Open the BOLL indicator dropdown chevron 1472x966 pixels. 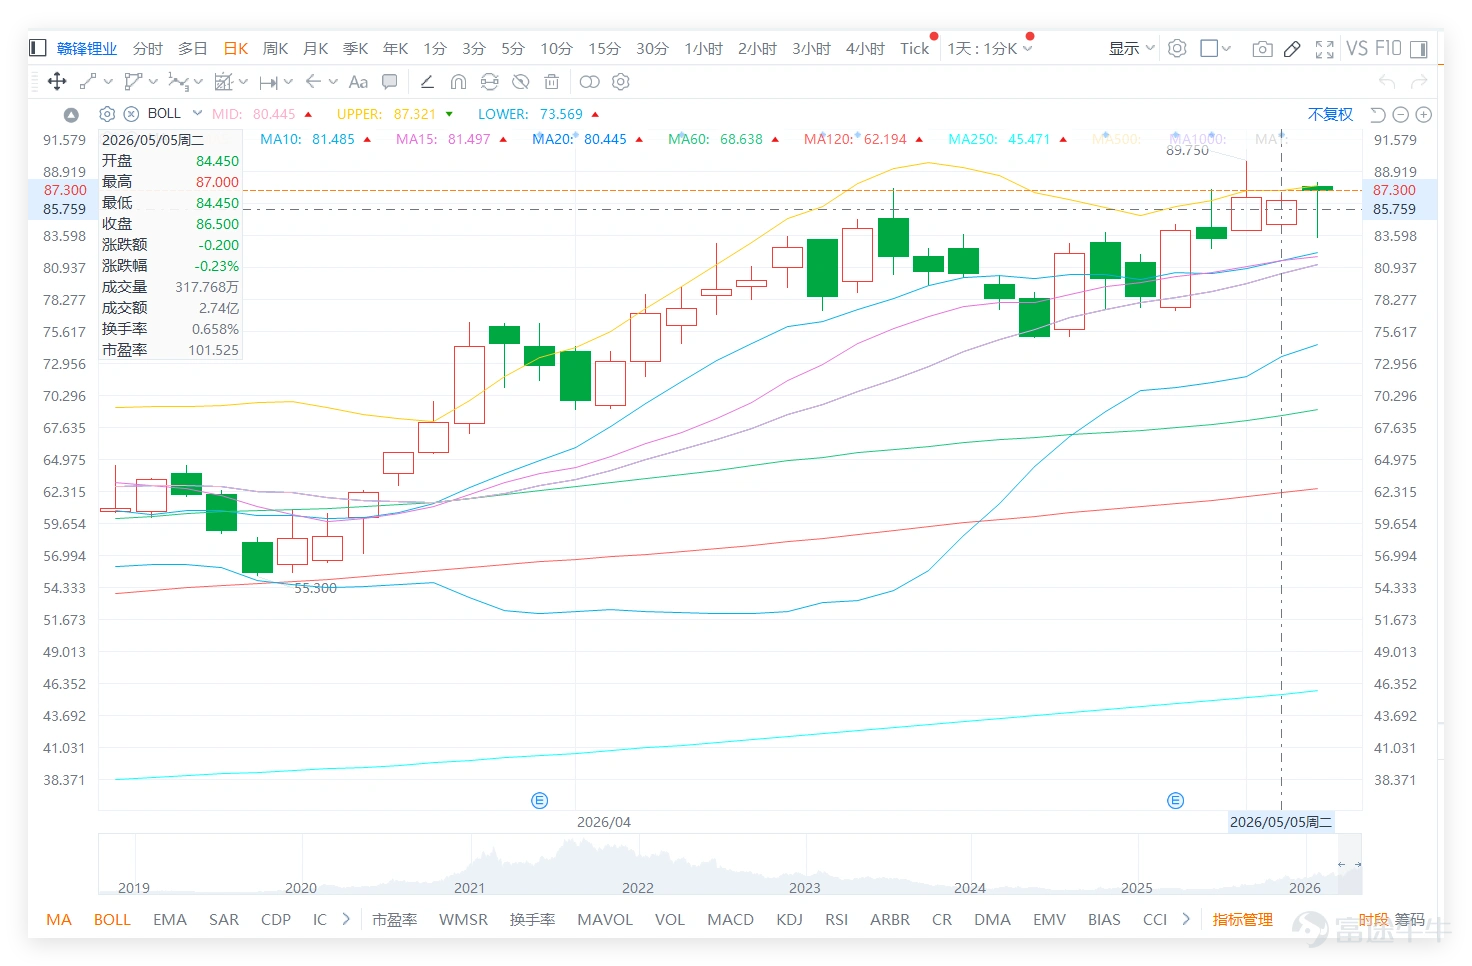(197, 113)
